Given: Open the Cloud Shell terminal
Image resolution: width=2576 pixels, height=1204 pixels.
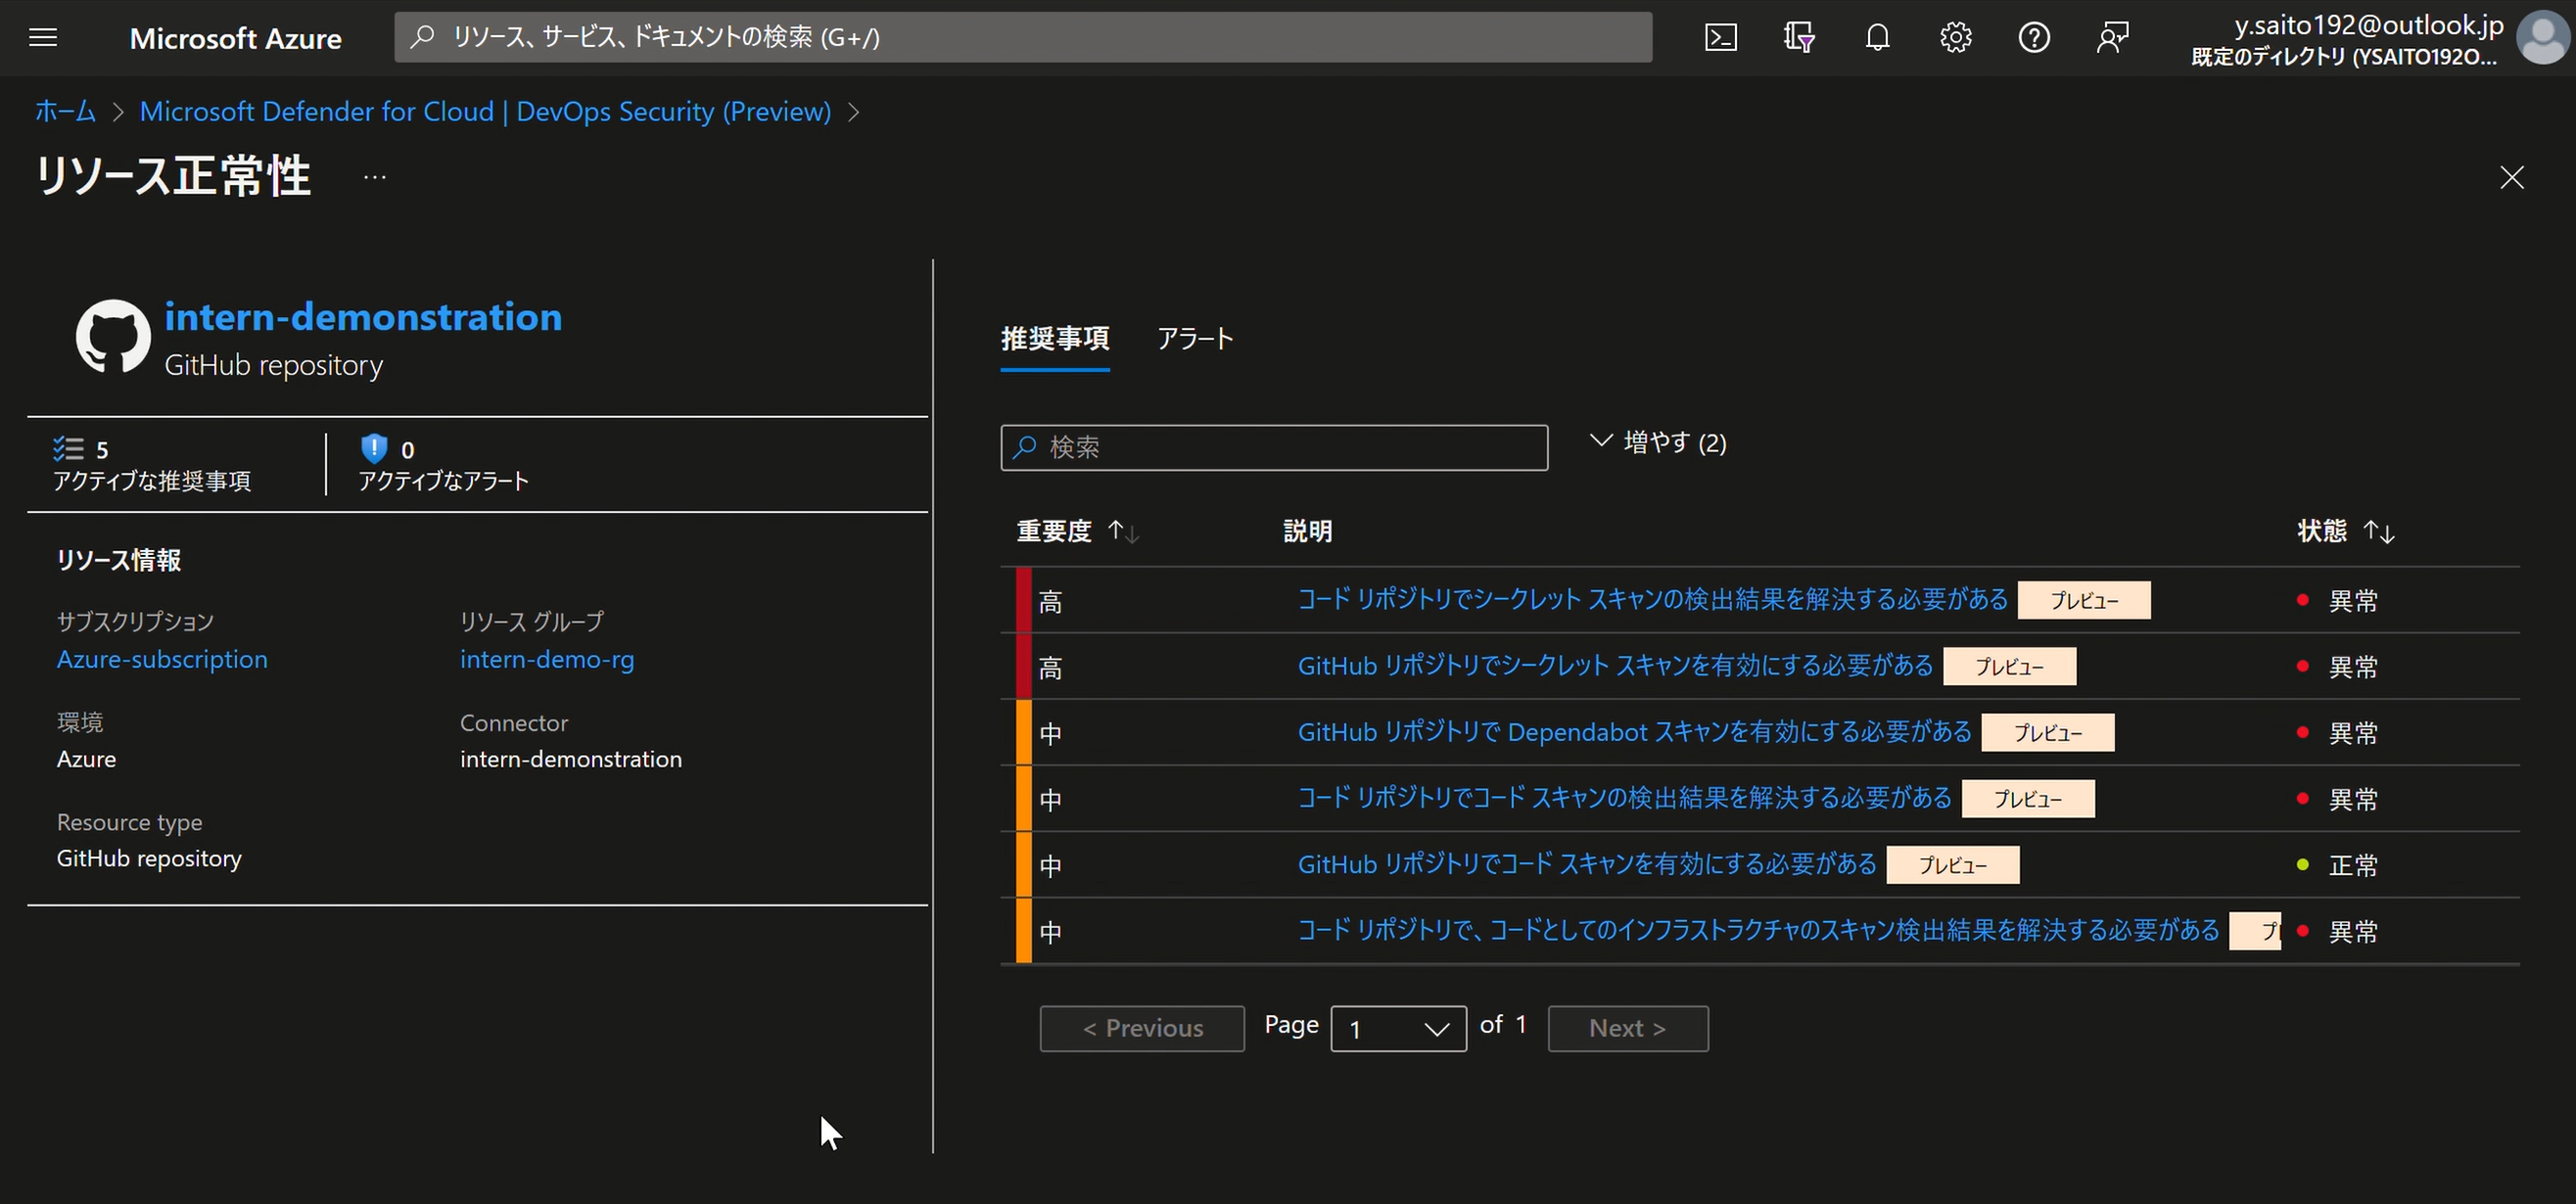Looking at the screenshot, I should [1720, 37].
